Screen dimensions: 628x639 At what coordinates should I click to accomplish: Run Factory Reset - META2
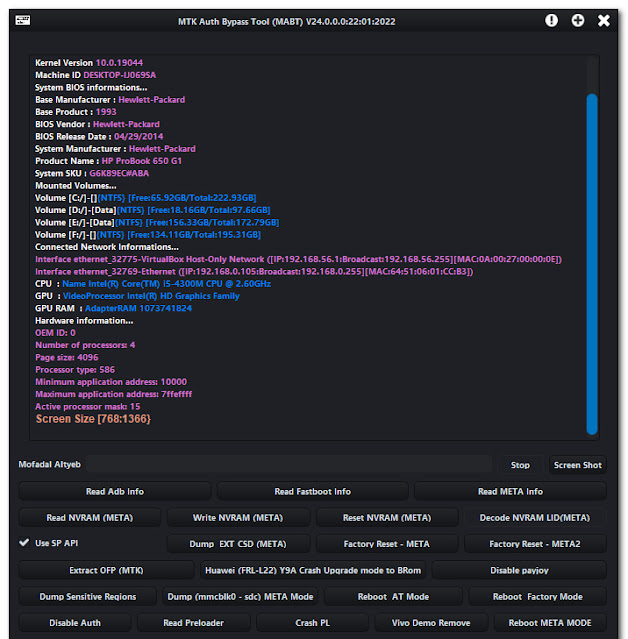click(x=535, y=544)
